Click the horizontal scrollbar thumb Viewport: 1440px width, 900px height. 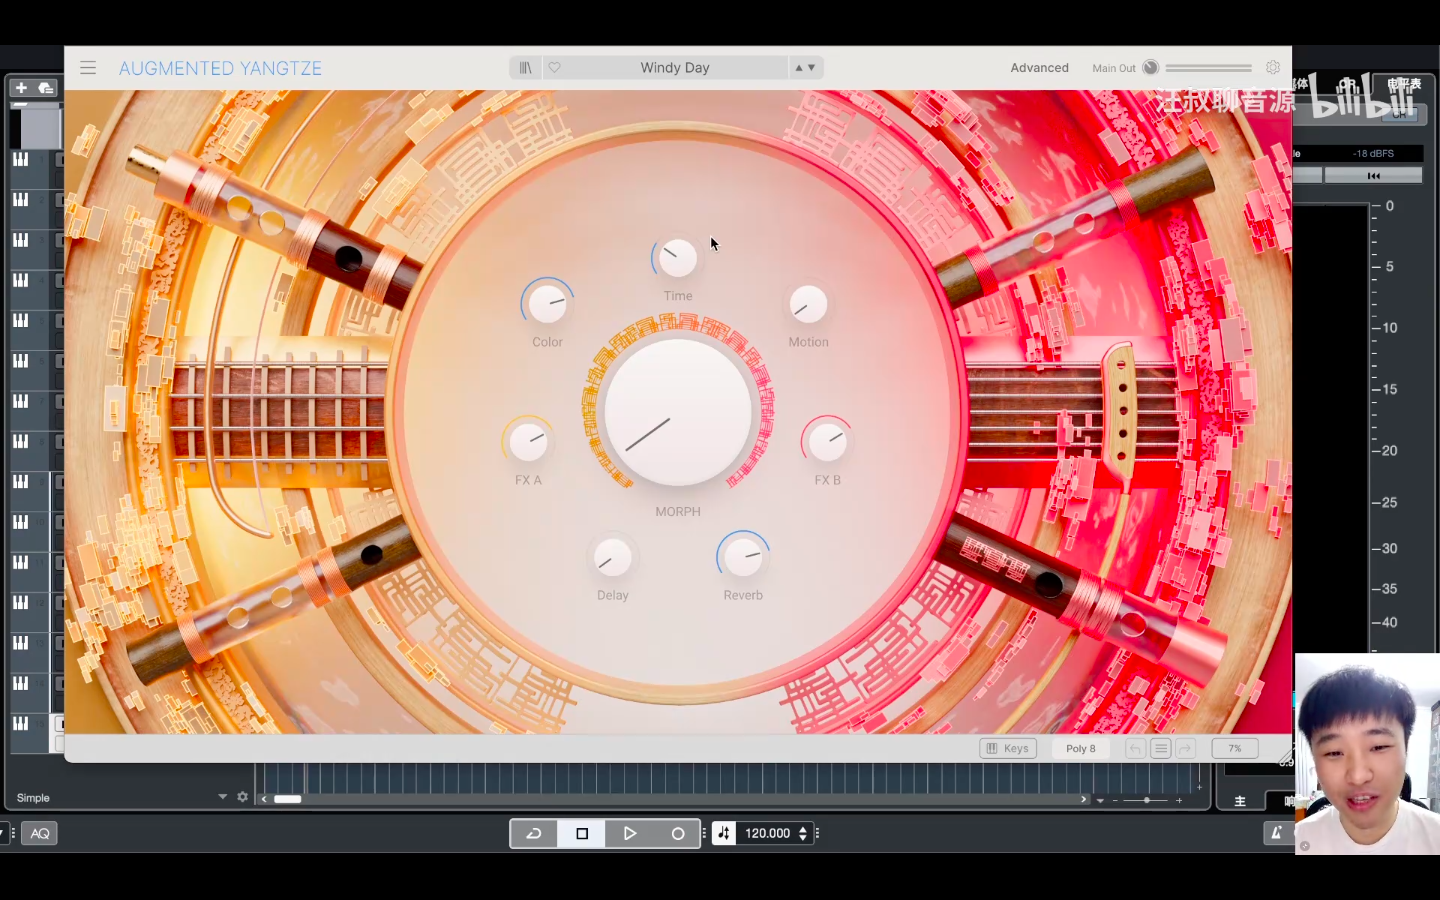pyautogui.click(x=288, y=799)
